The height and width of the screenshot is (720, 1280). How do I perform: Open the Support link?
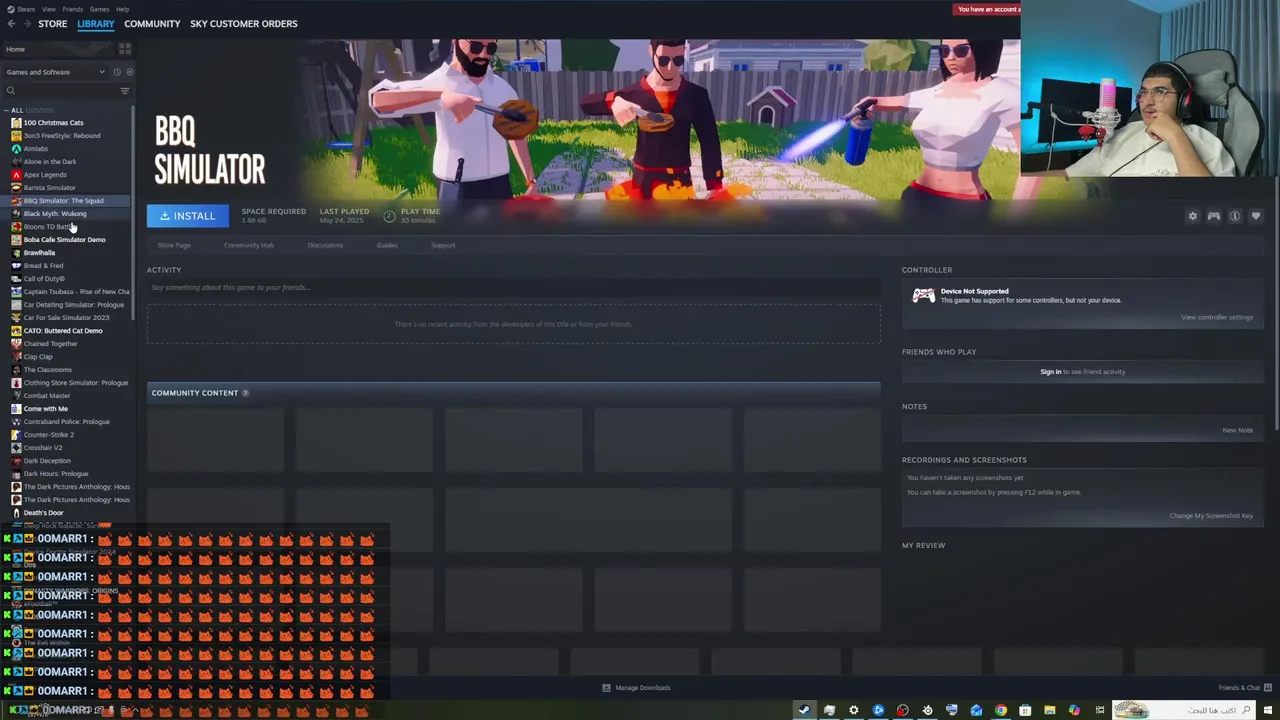(443, 245)
